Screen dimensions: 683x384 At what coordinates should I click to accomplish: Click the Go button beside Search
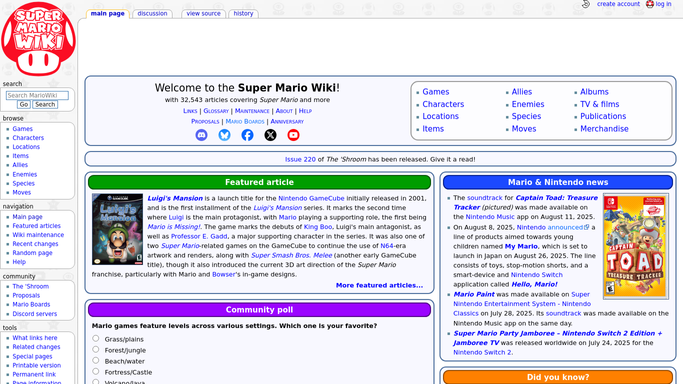pos(24,104)
